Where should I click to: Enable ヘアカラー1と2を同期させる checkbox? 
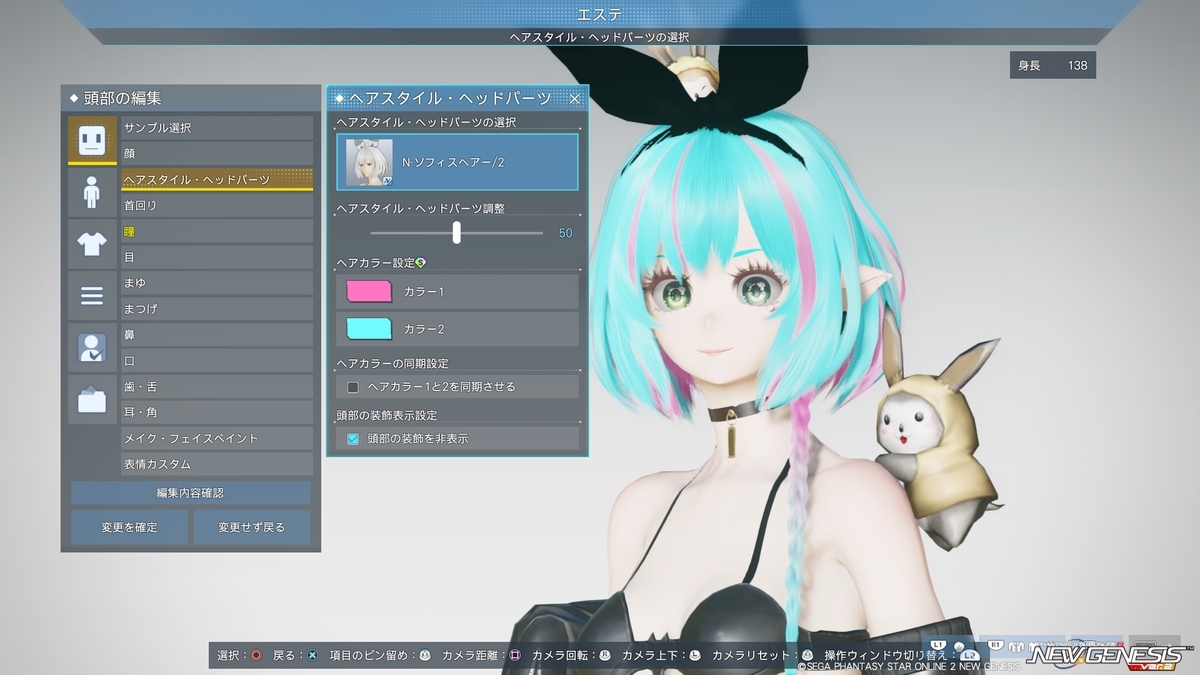pos(352,386)
